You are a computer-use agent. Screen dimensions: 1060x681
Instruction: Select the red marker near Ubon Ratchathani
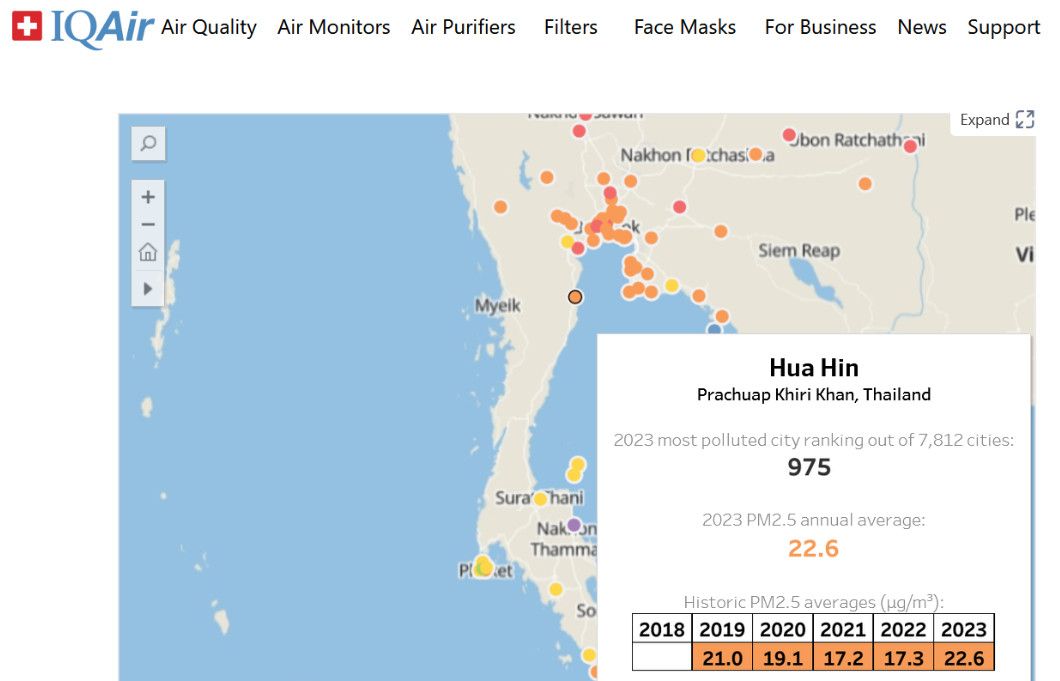tap(789, 135)
